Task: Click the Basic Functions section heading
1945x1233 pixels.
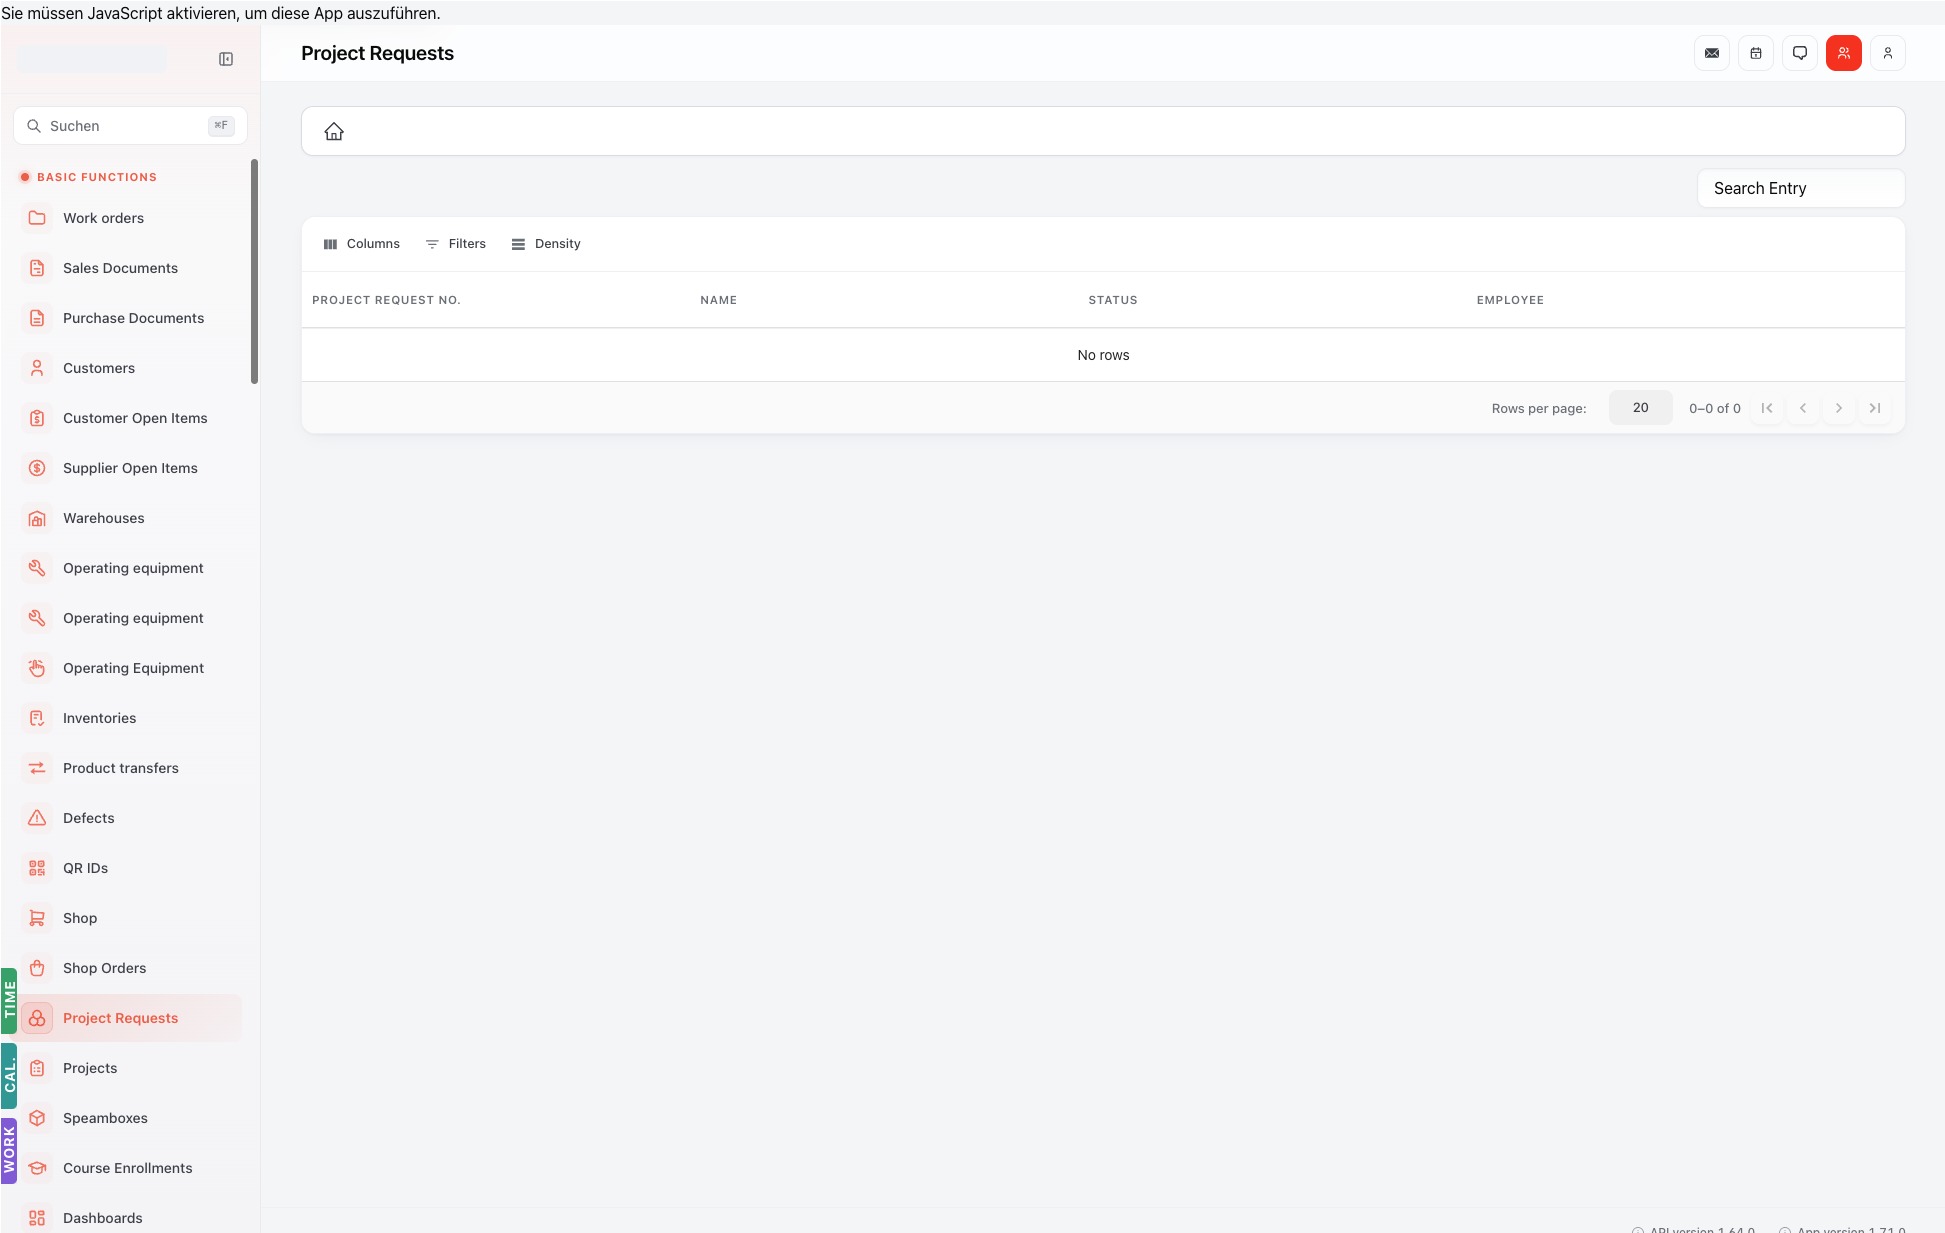Action: 97,177
